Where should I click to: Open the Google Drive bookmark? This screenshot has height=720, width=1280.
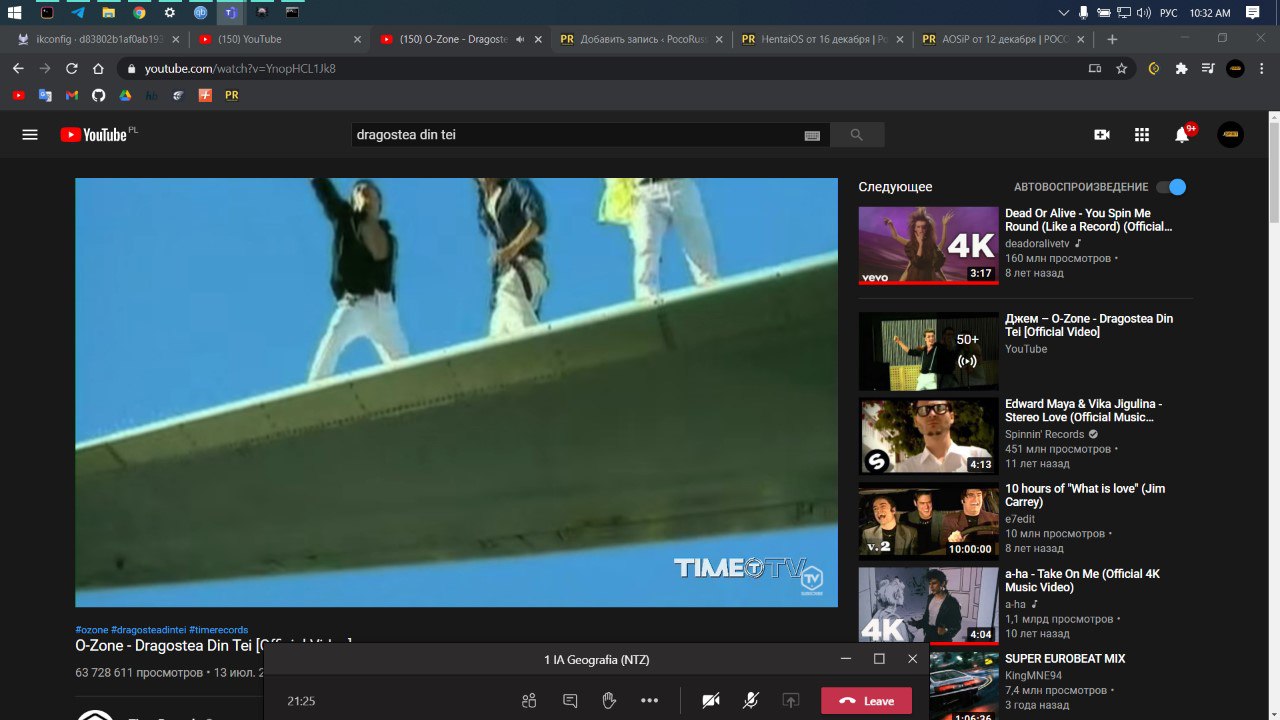click(125, 96)
